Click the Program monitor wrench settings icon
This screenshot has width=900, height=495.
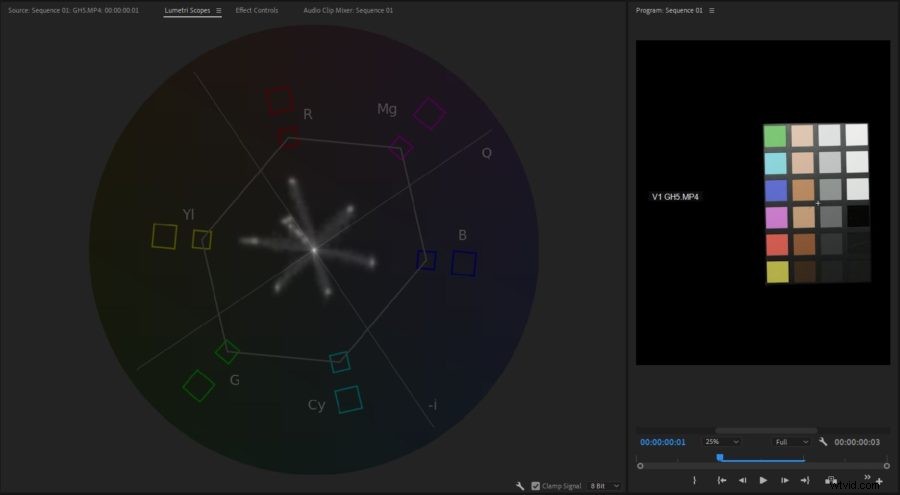(823, 441)
